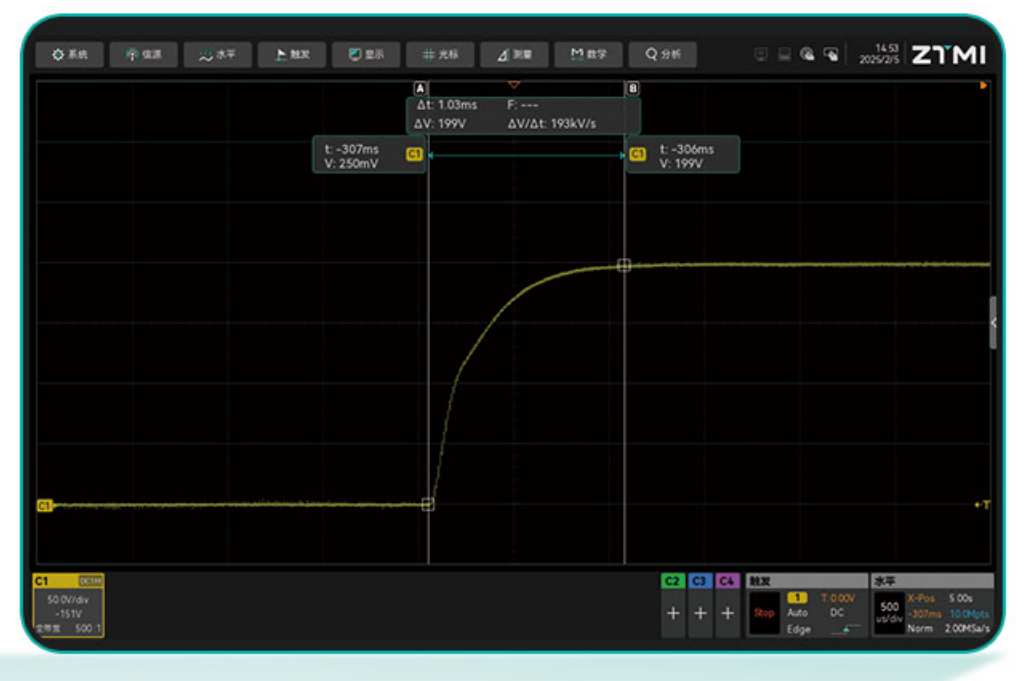
Task: Click the trigger level T: 0.00V value
Action: [x=838, y=598]
